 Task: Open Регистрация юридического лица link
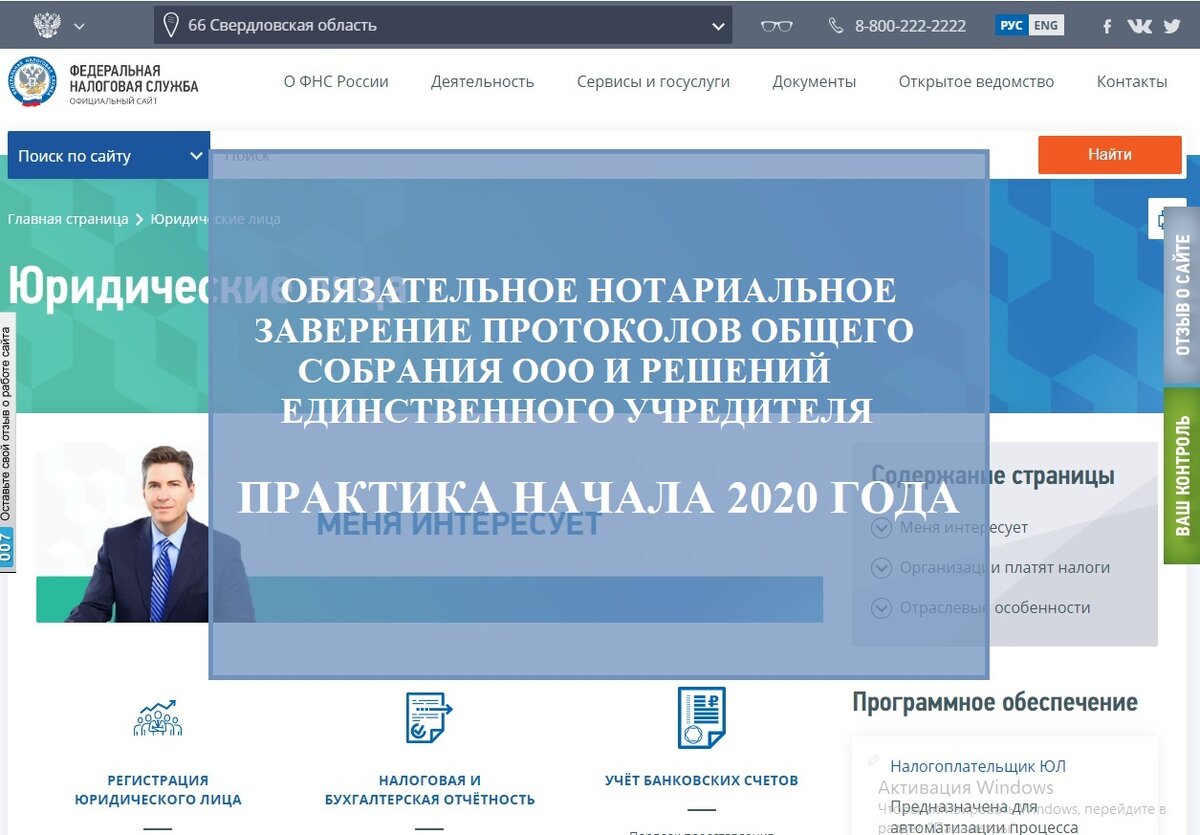click(158, 789)
